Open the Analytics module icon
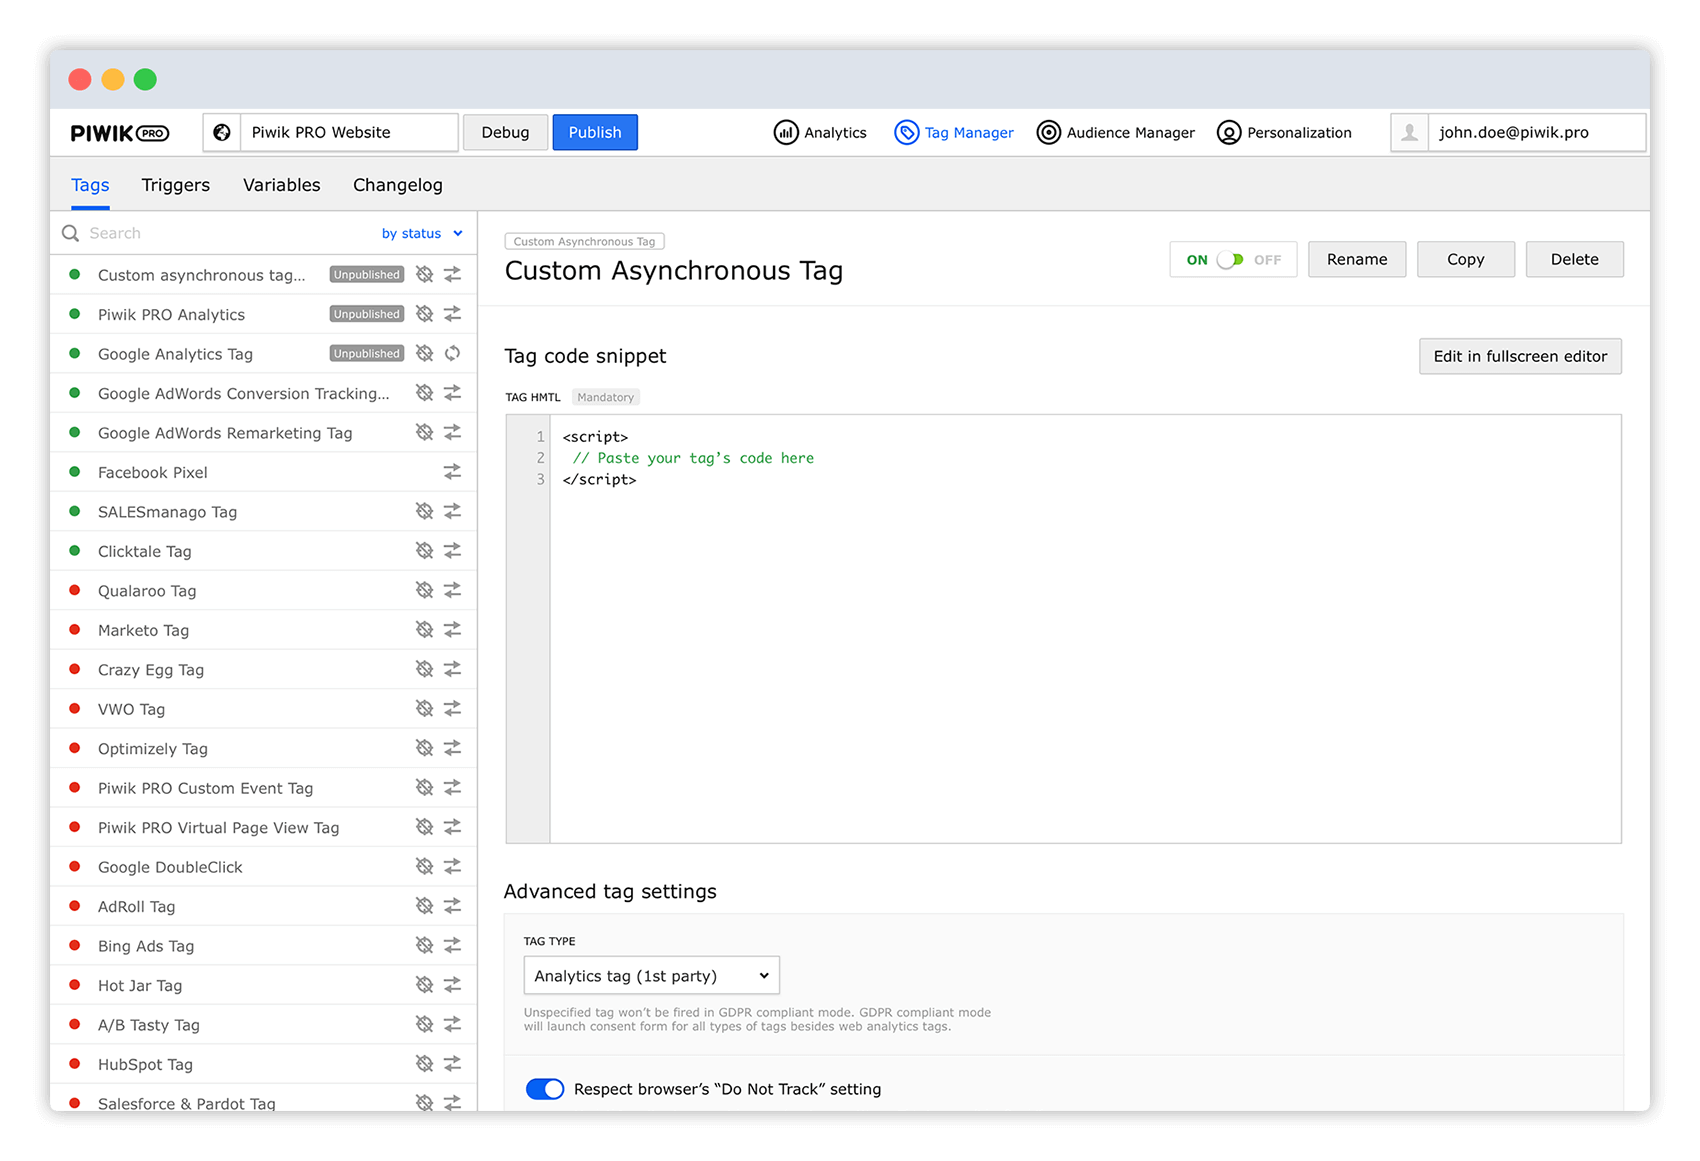Image resolution: width=1700 pixels, height=1161 pixels. pos(787,132)
